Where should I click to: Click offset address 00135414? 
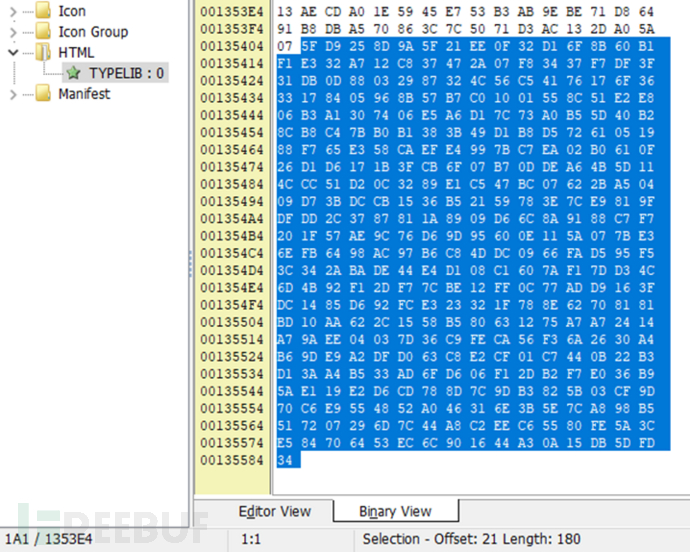coord(232,63)
